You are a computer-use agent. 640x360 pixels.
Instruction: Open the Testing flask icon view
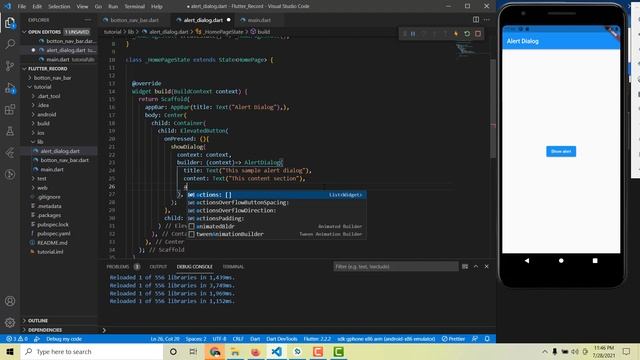pyautogui.click(x=10, y=131)
